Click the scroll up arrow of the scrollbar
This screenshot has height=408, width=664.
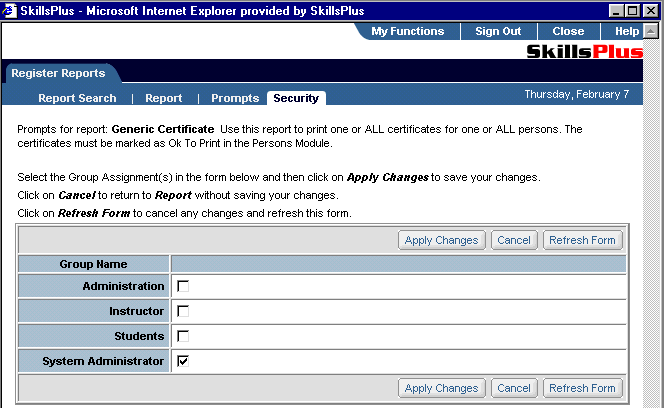click(x=651, y=31)
